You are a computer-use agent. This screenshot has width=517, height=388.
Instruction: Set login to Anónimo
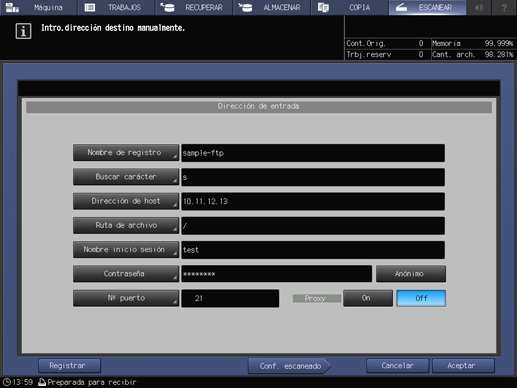pyautogui.click(x=411, y=274)
